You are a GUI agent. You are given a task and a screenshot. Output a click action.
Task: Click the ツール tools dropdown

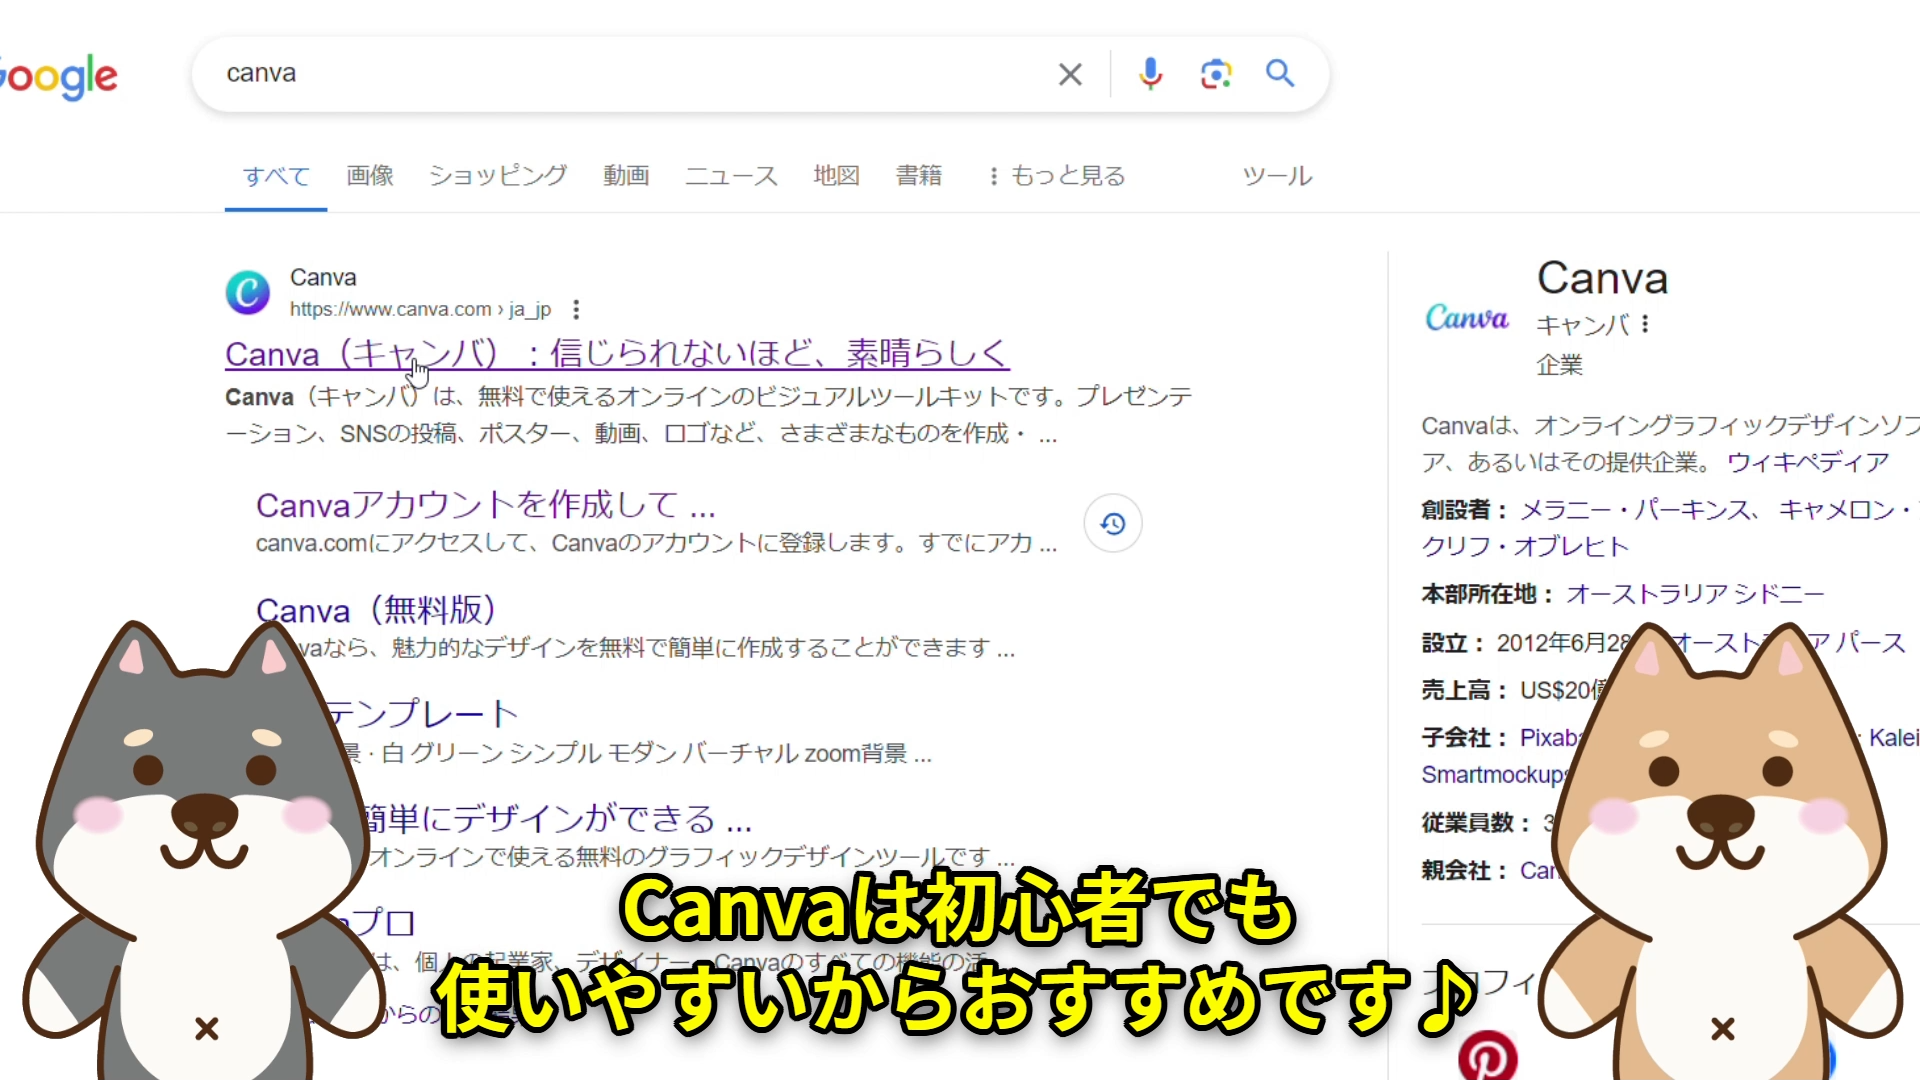(1274, 175)
